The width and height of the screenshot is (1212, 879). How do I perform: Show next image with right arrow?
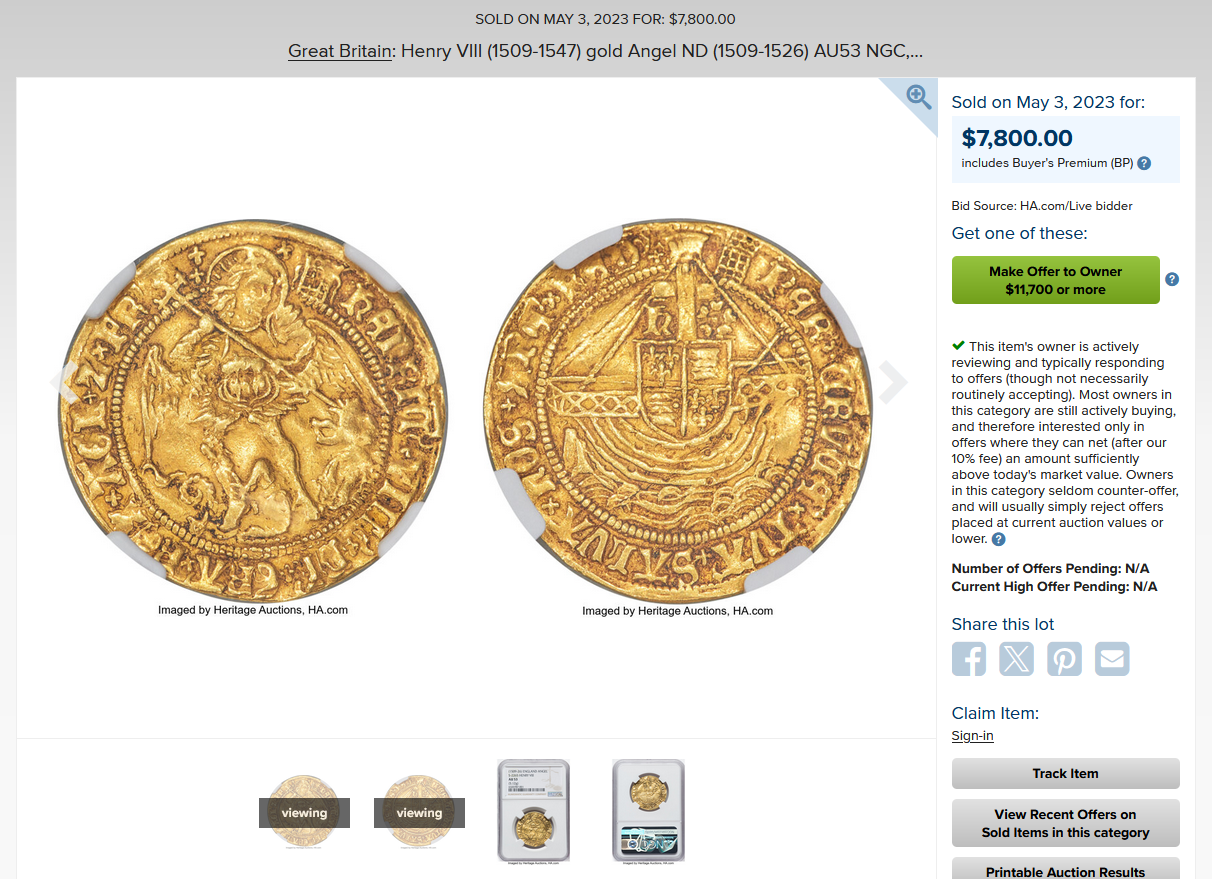pyautogui.click(x=893, y=382)
